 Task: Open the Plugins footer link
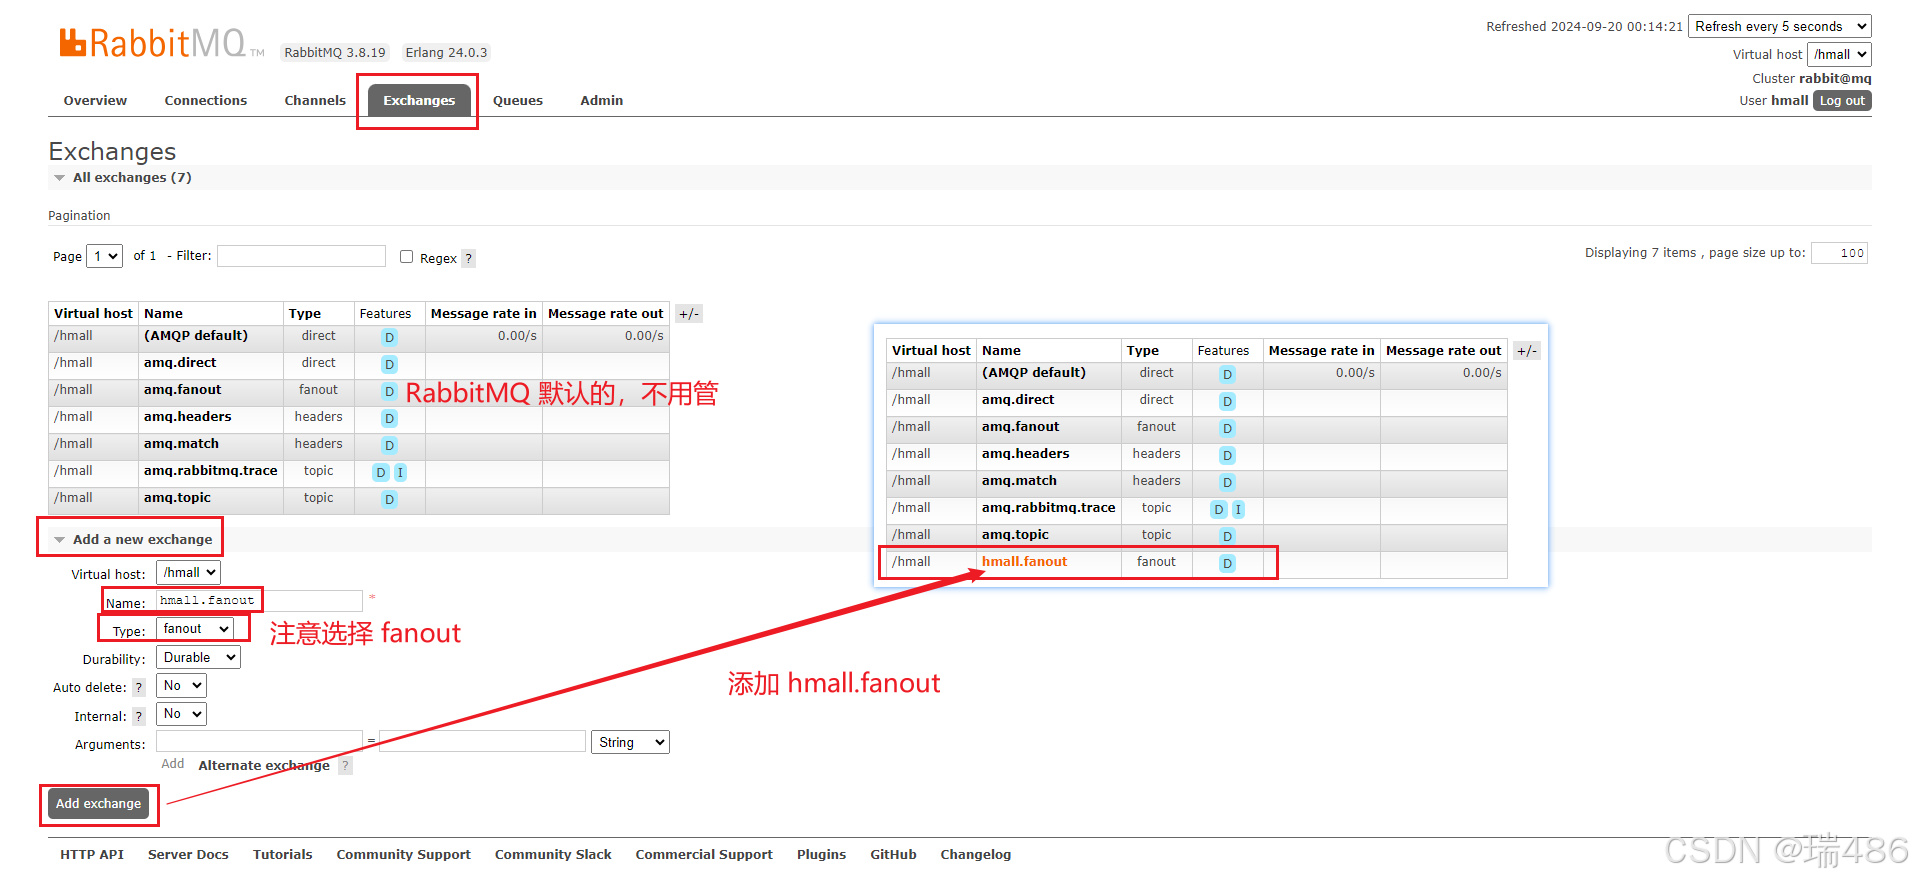(822, 855)
